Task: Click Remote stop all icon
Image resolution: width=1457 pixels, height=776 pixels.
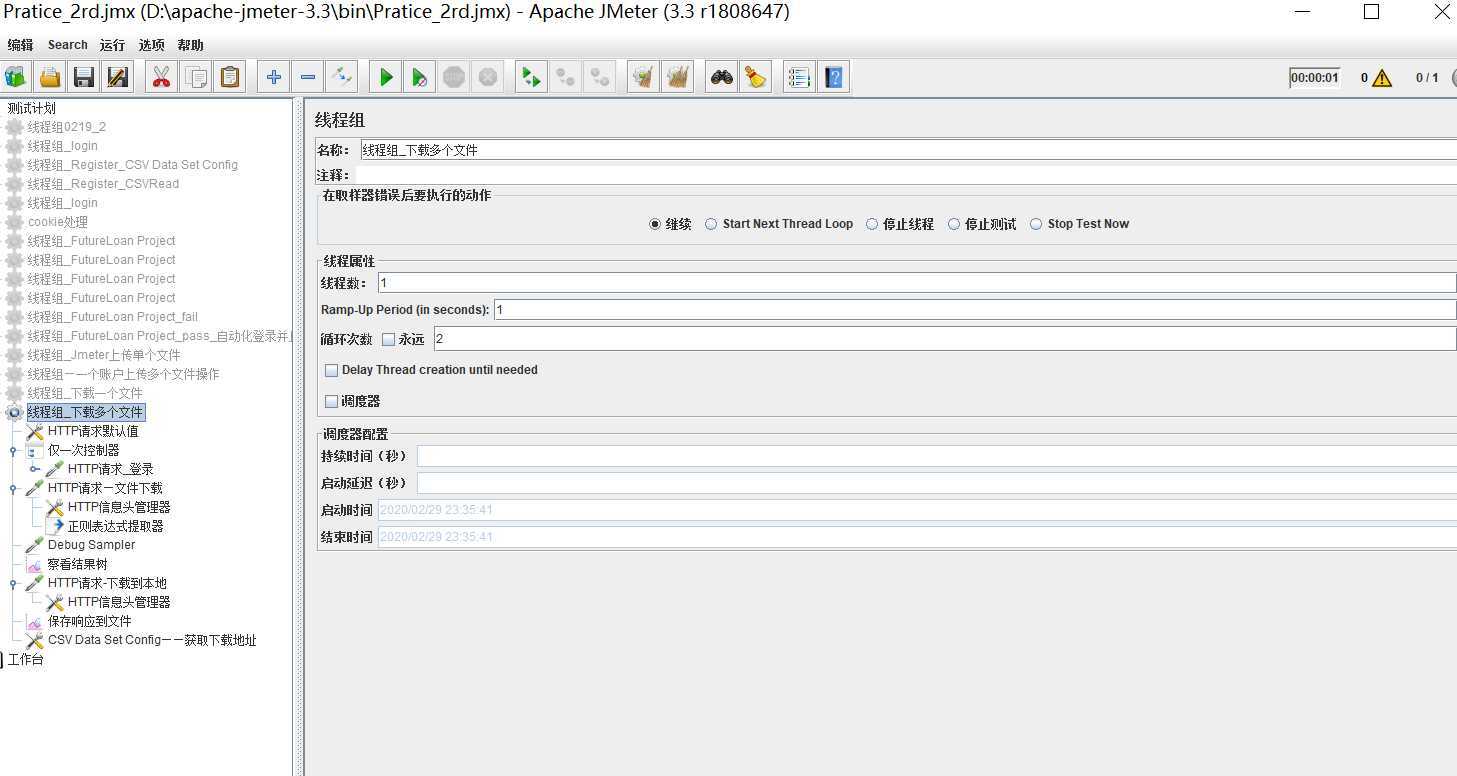Action: point(566,77)
